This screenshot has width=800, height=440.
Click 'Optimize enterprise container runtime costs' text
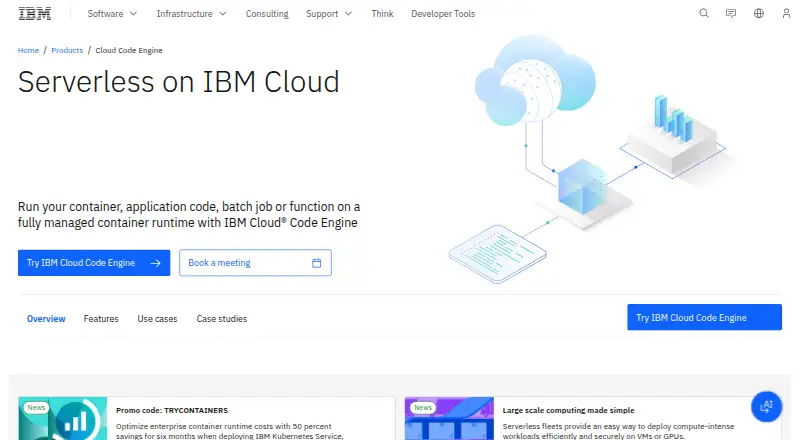coord(230,431)
